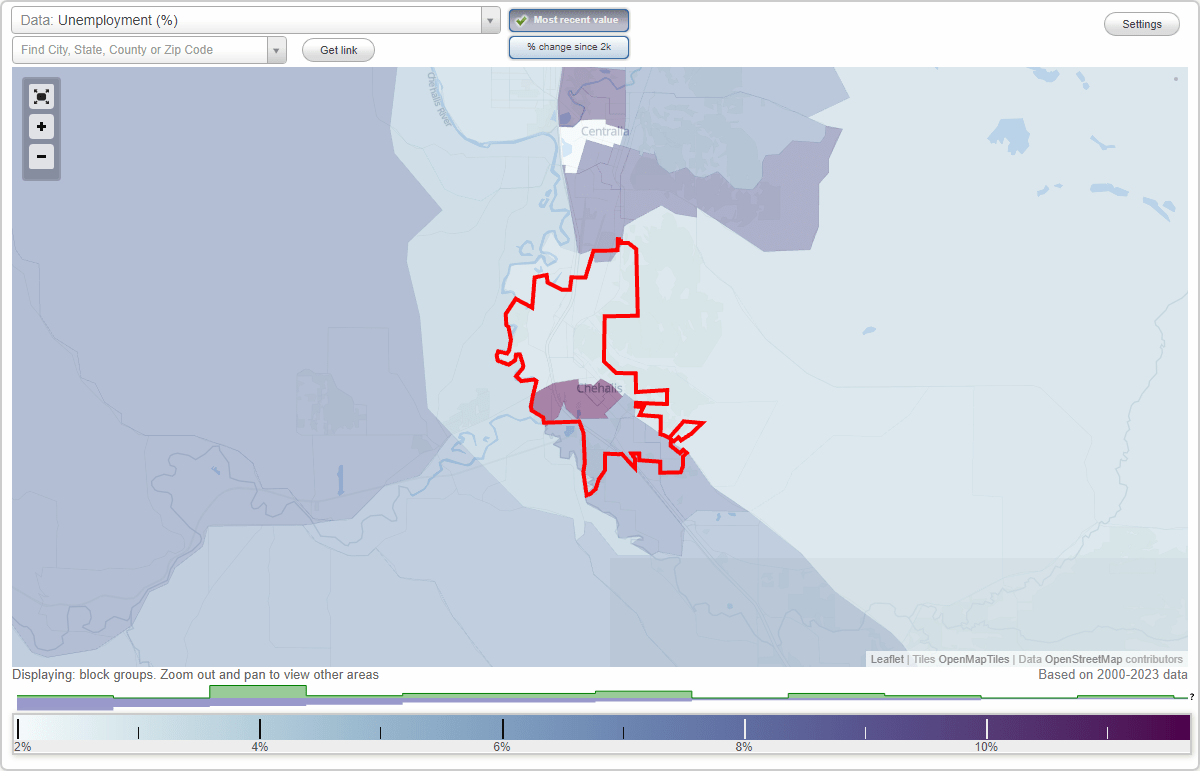
Task: Toggle the dark purple block group near Chehalis
Action: click(x=585, y=397)
